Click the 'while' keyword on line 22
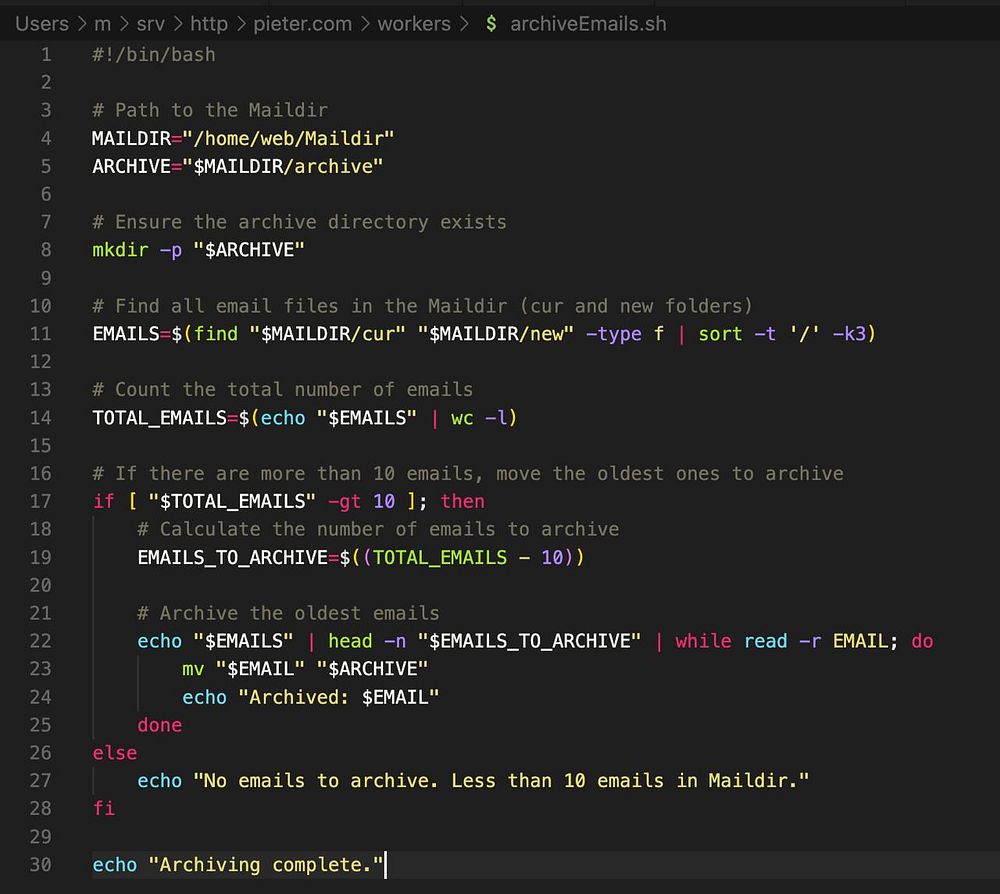Image resolution: width=1000 pixels, height=894 pixels. [x=703, y=641]
